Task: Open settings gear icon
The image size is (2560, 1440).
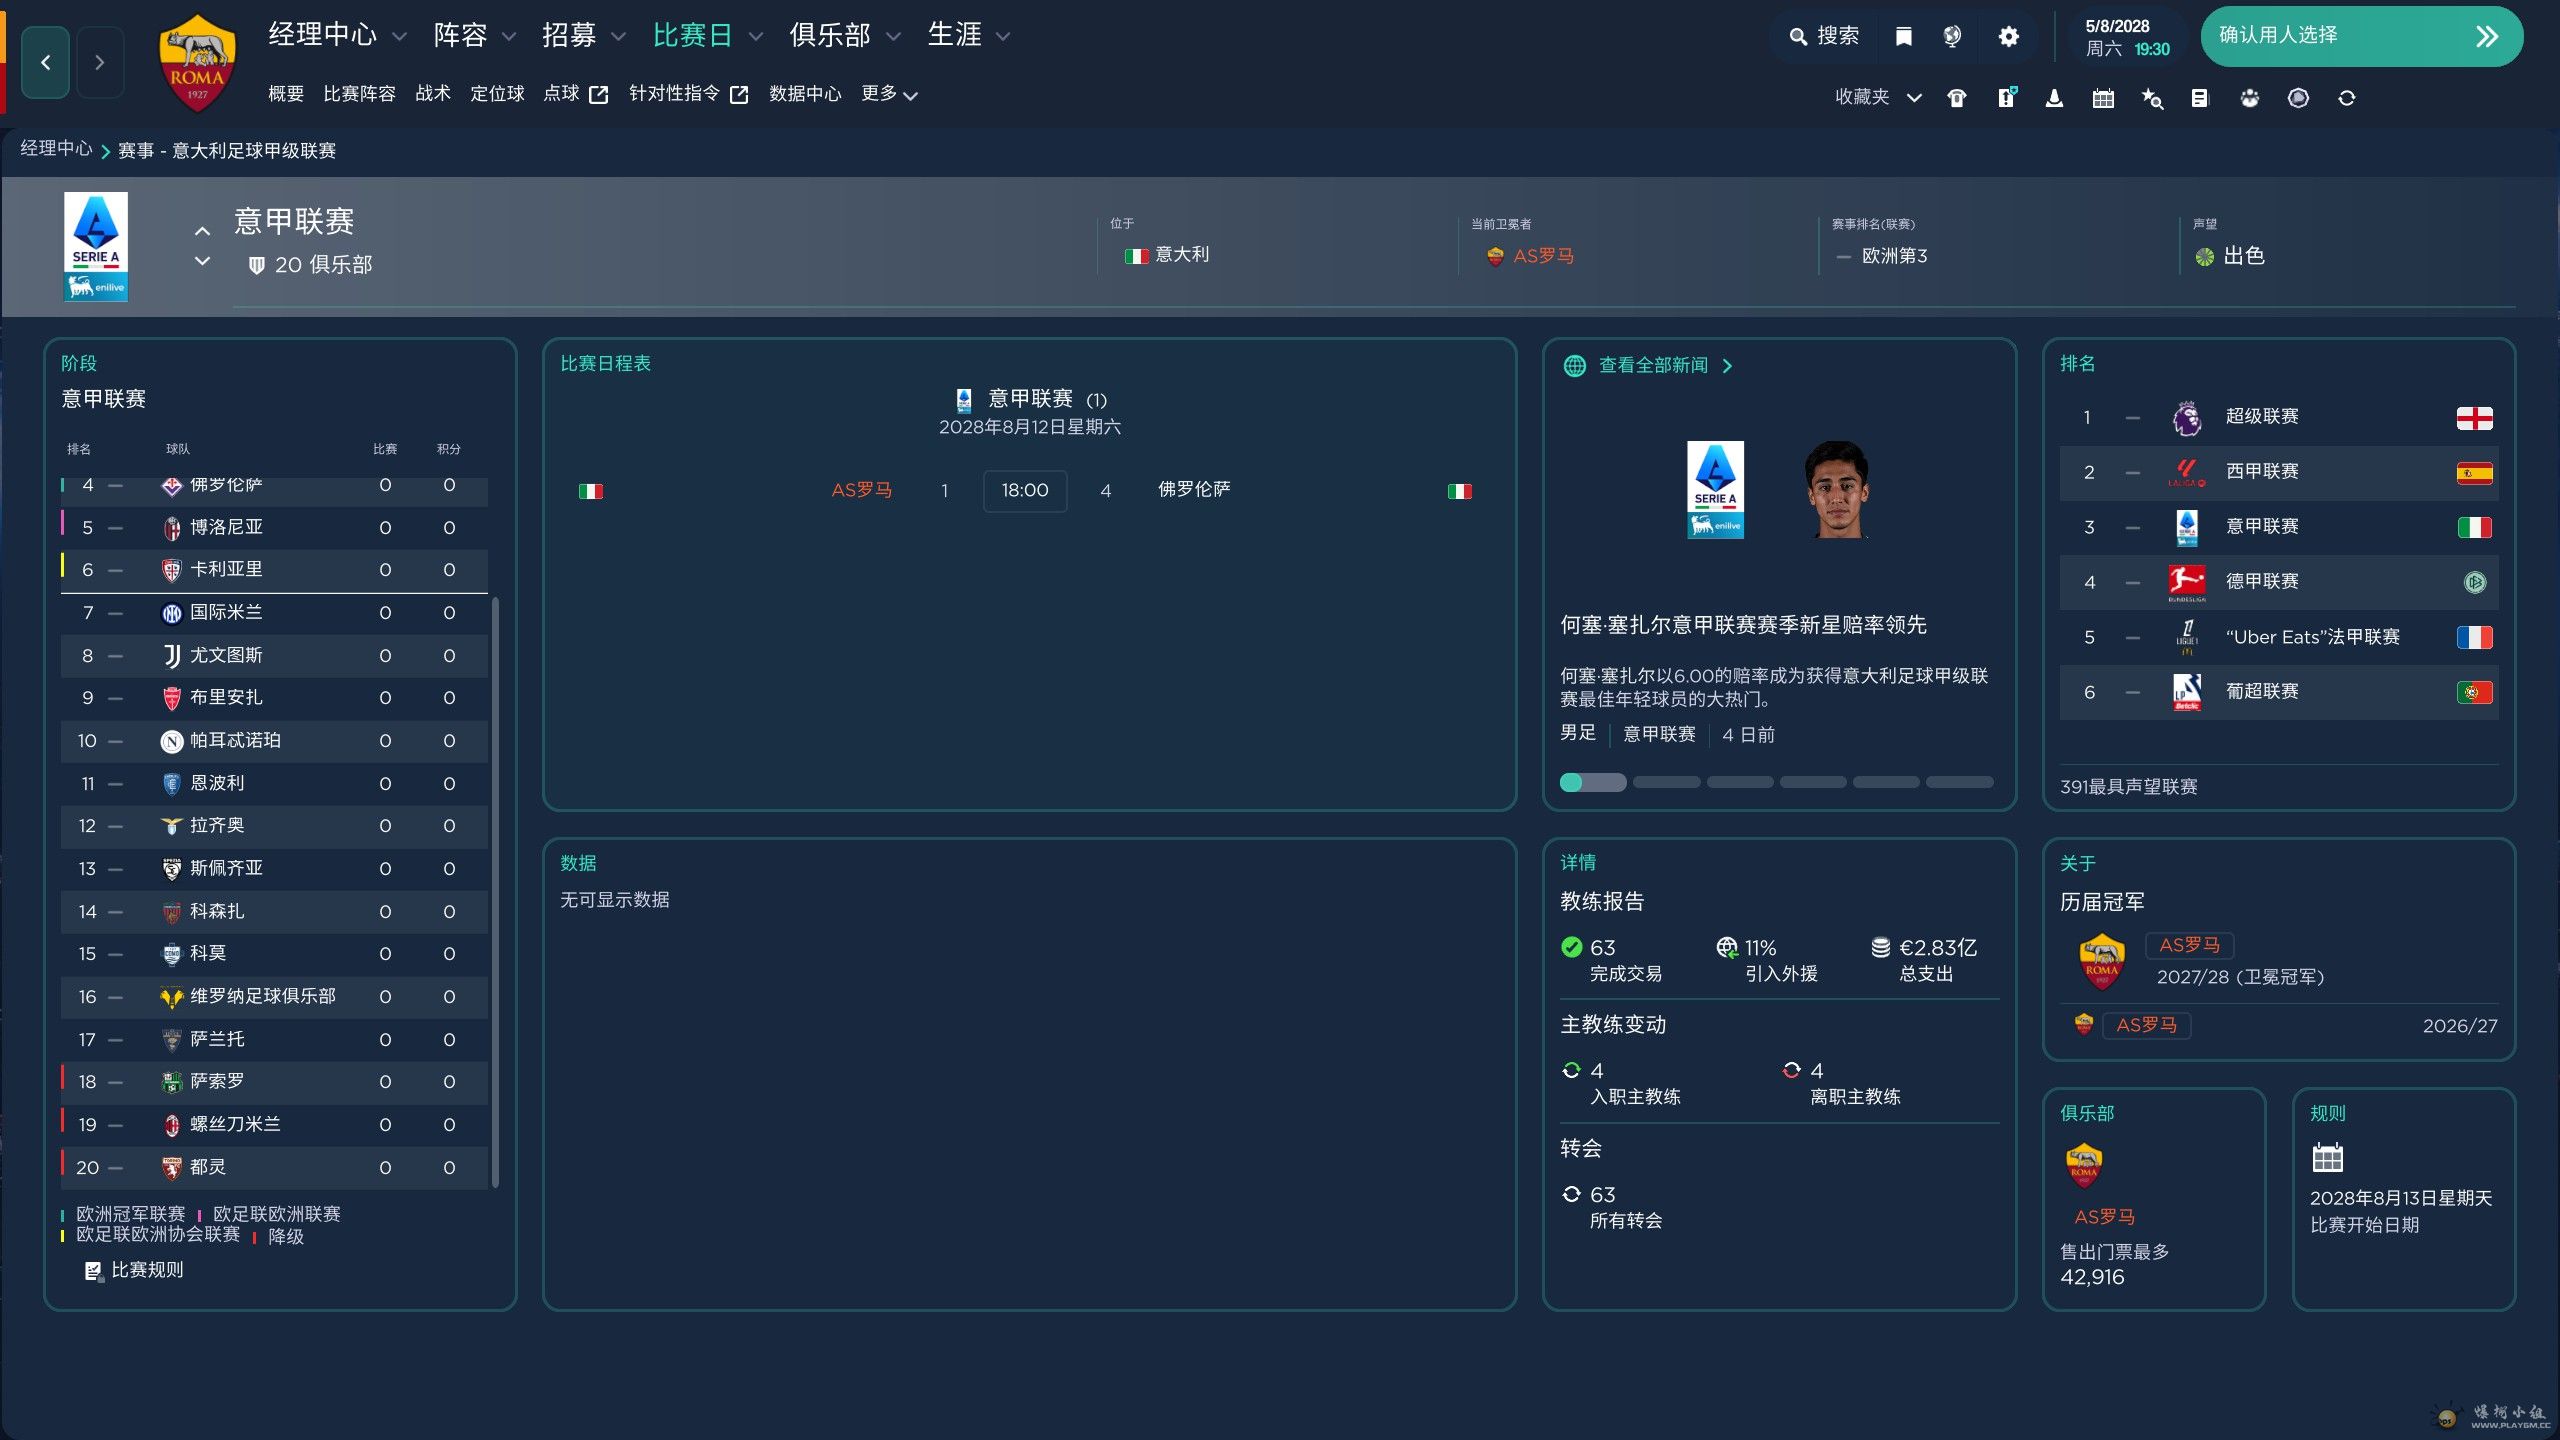Action: [x=2008, y=37]
